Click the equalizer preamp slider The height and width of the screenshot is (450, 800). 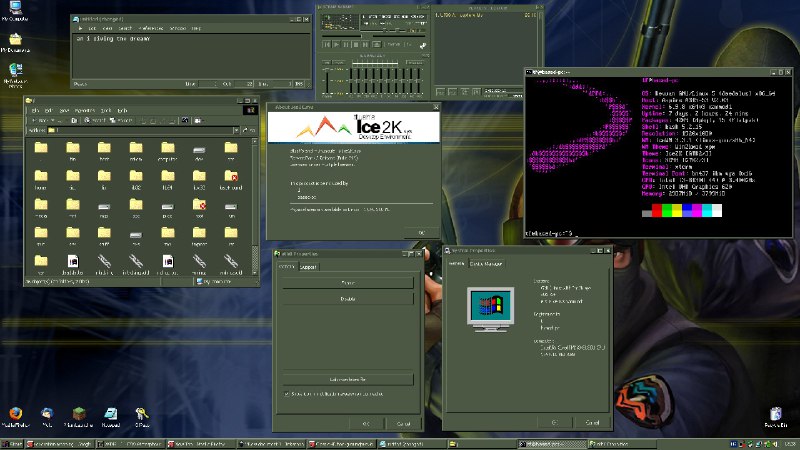point(327,81)
